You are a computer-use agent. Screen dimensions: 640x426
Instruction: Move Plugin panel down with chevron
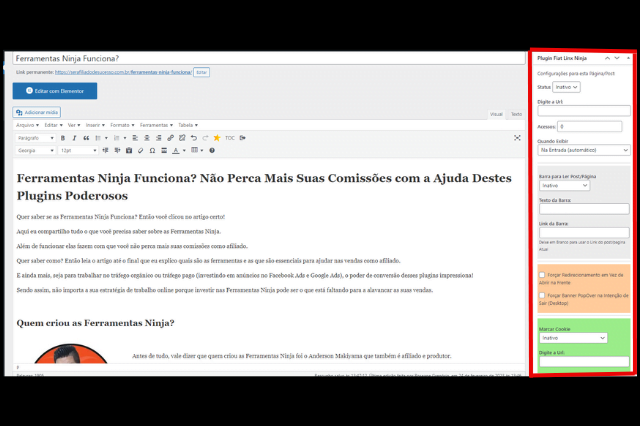(617, 58)
